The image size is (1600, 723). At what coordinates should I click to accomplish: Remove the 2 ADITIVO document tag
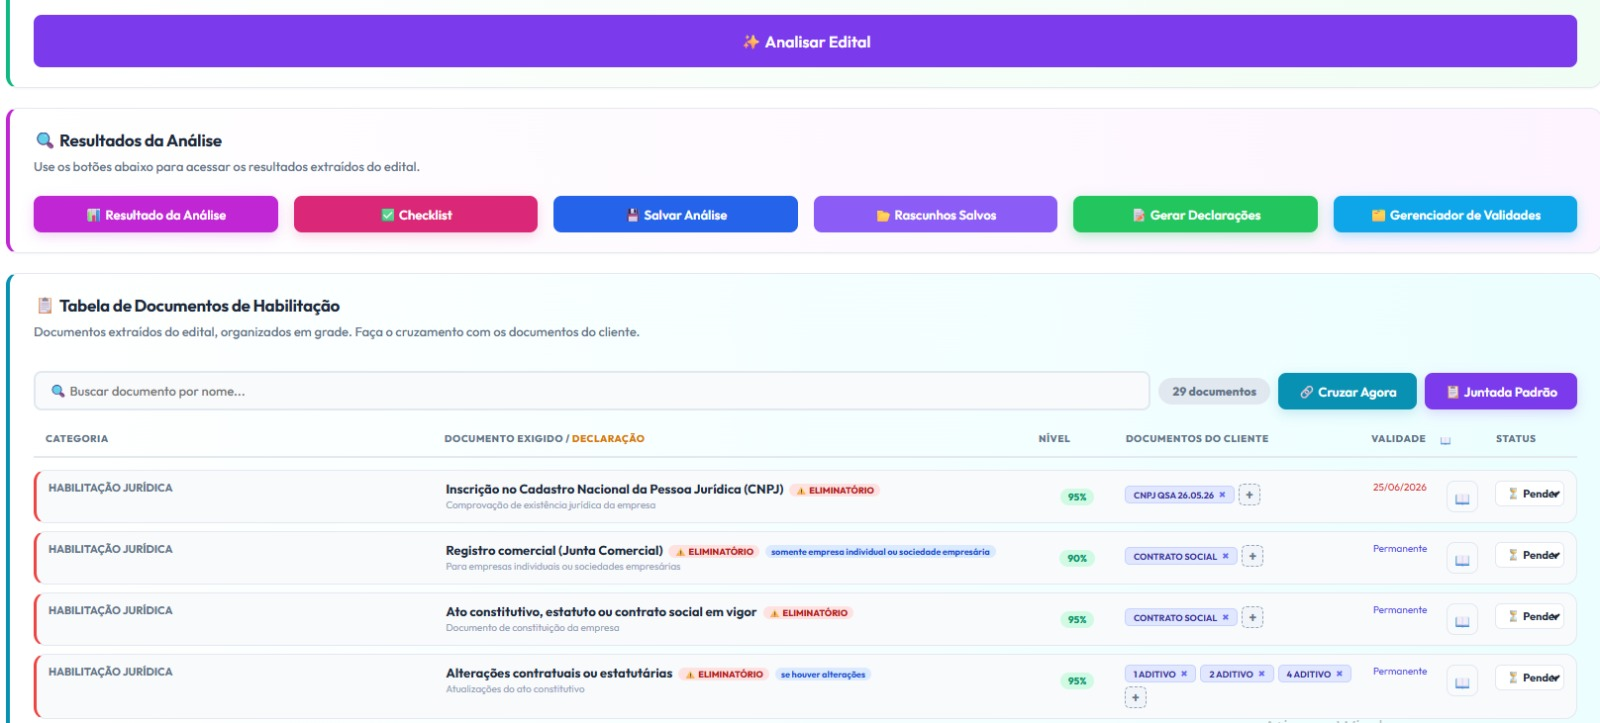1261,674
